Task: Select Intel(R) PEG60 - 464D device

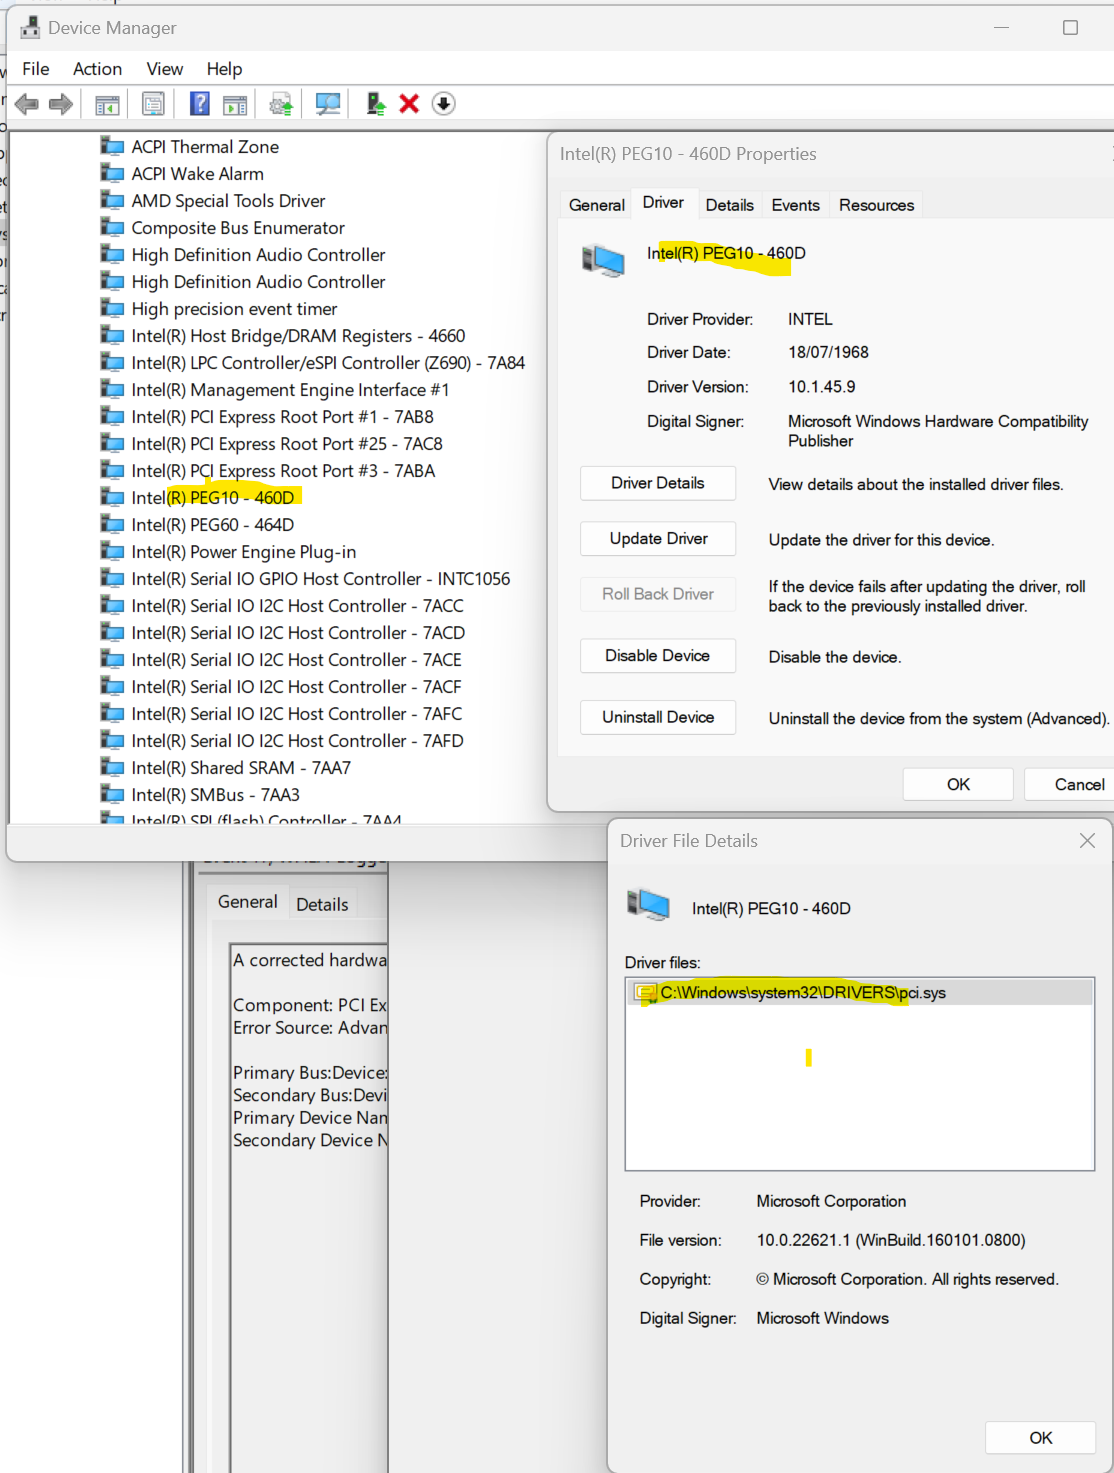Action: click(212, 525)
